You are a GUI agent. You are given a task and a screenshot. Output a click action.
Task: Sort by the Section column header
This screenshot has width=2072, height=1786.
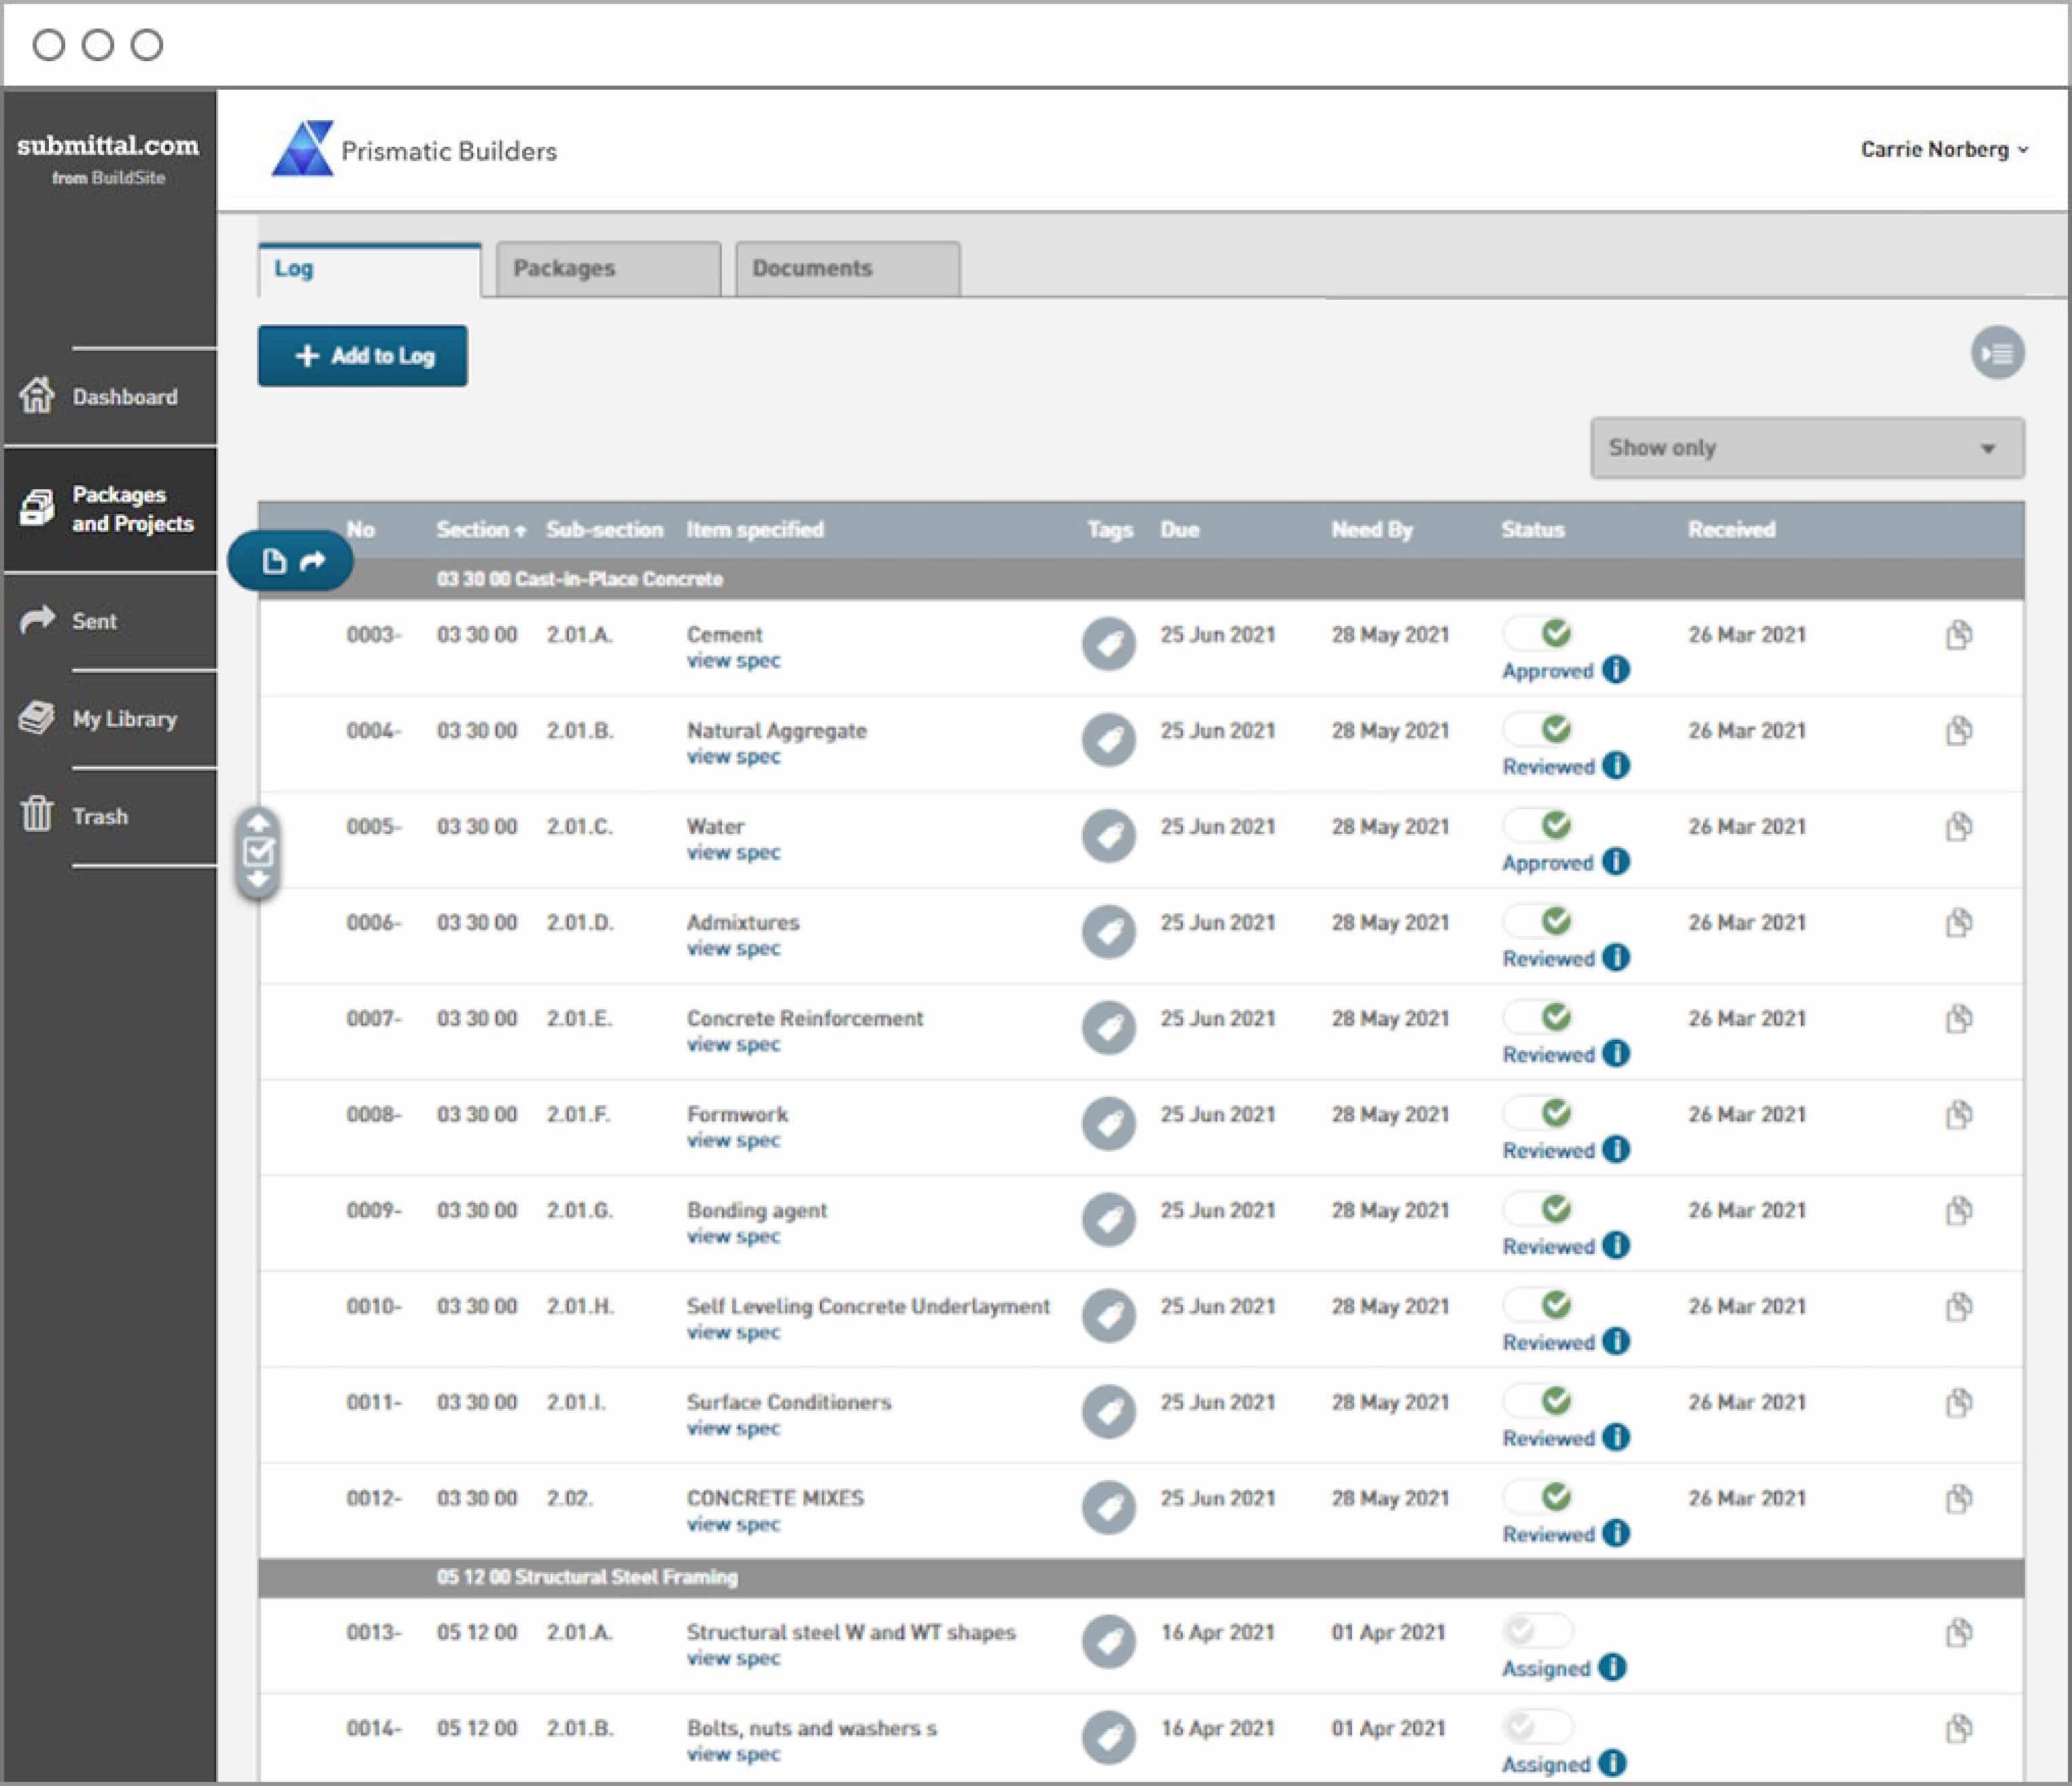pyautogui.click(x=481, y=530)
